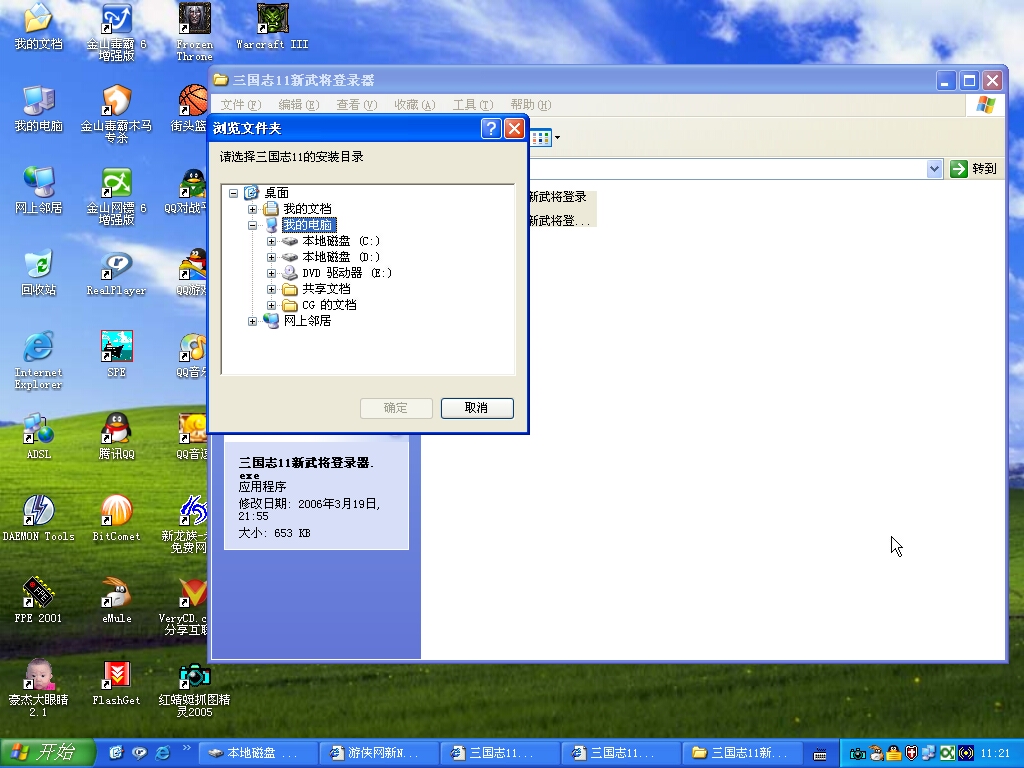The width and height of the screenshot is (1024, 768).
Task: Click the 取消 button
Action: (476, 408)
